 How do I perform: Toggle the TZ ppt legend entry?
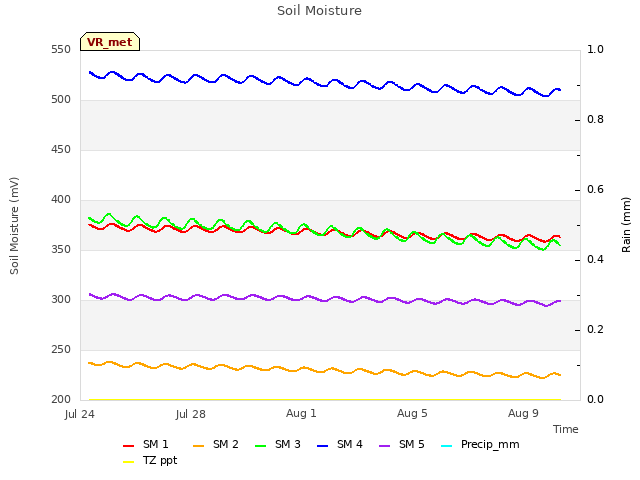tap(150, 461)
